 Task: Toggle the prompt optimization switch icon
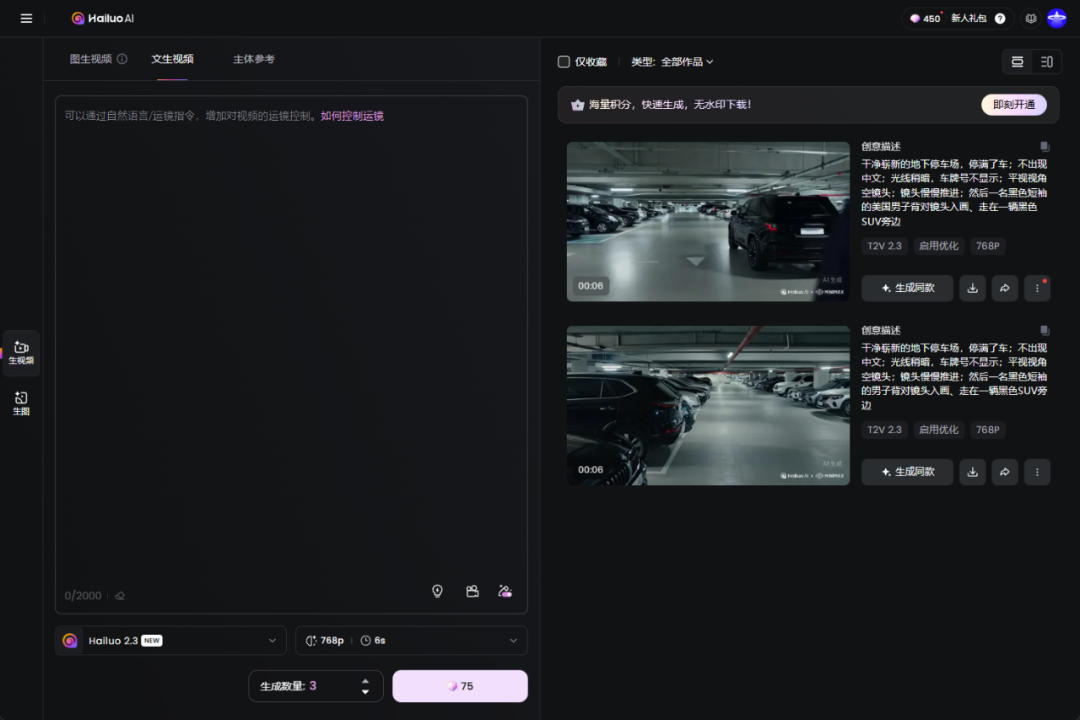pos(505,591)
